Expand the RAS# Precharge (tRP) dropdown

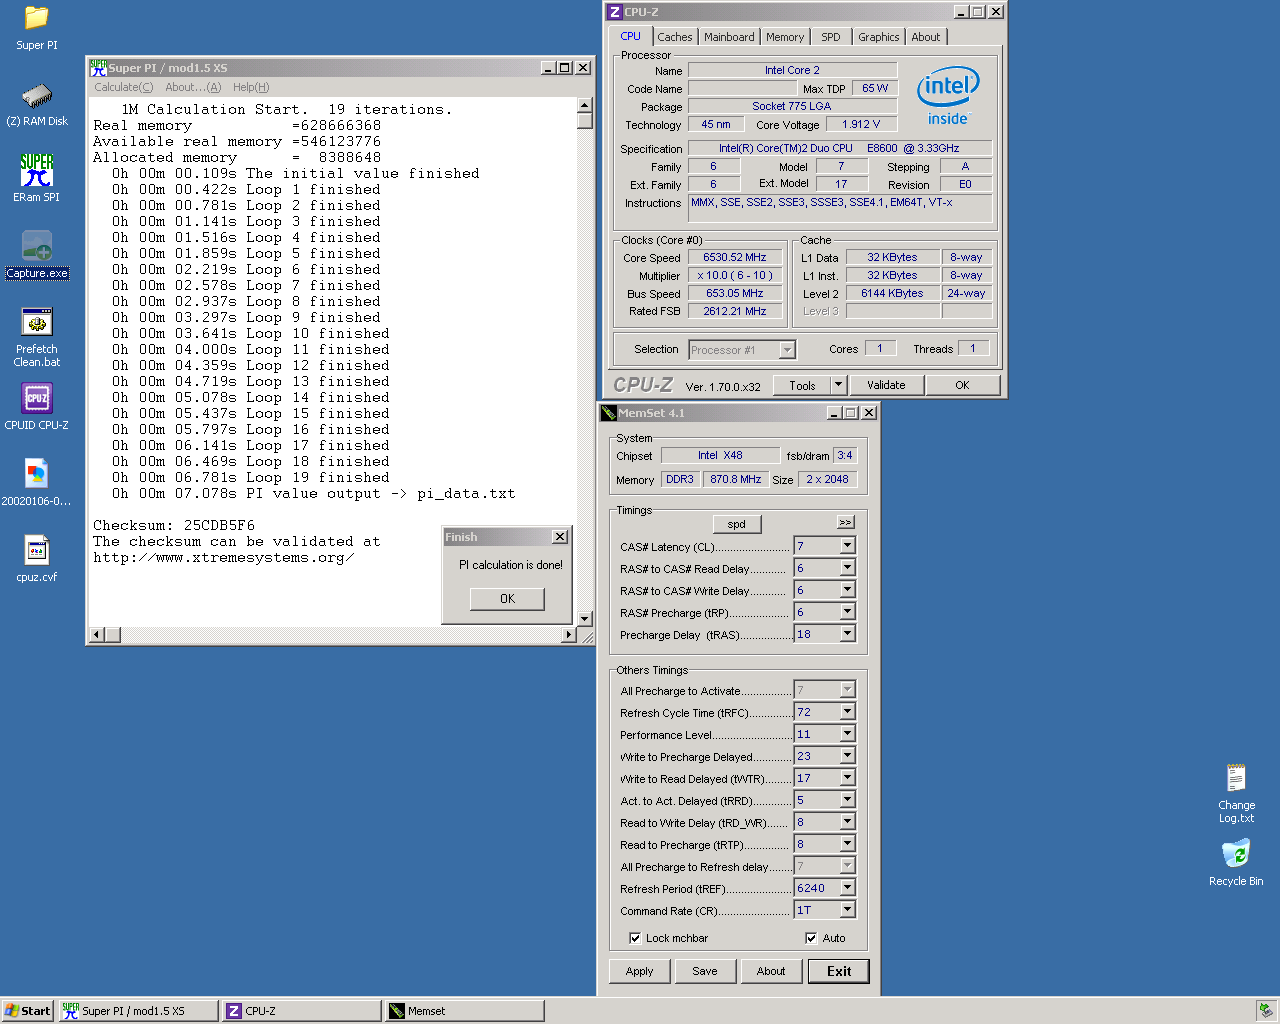pyautogui.click(x=847, y=612)
